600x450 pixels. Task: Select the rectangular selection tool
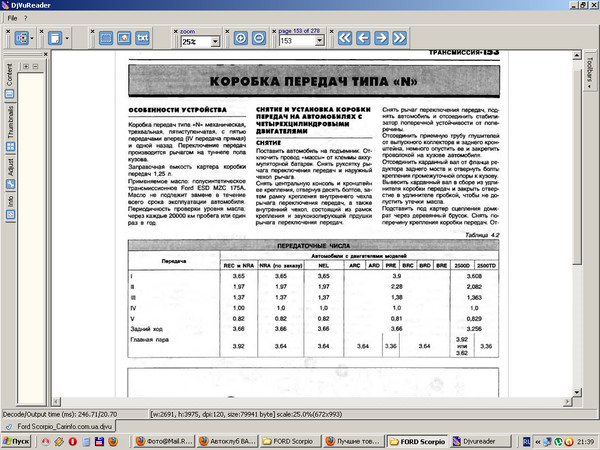106,38
